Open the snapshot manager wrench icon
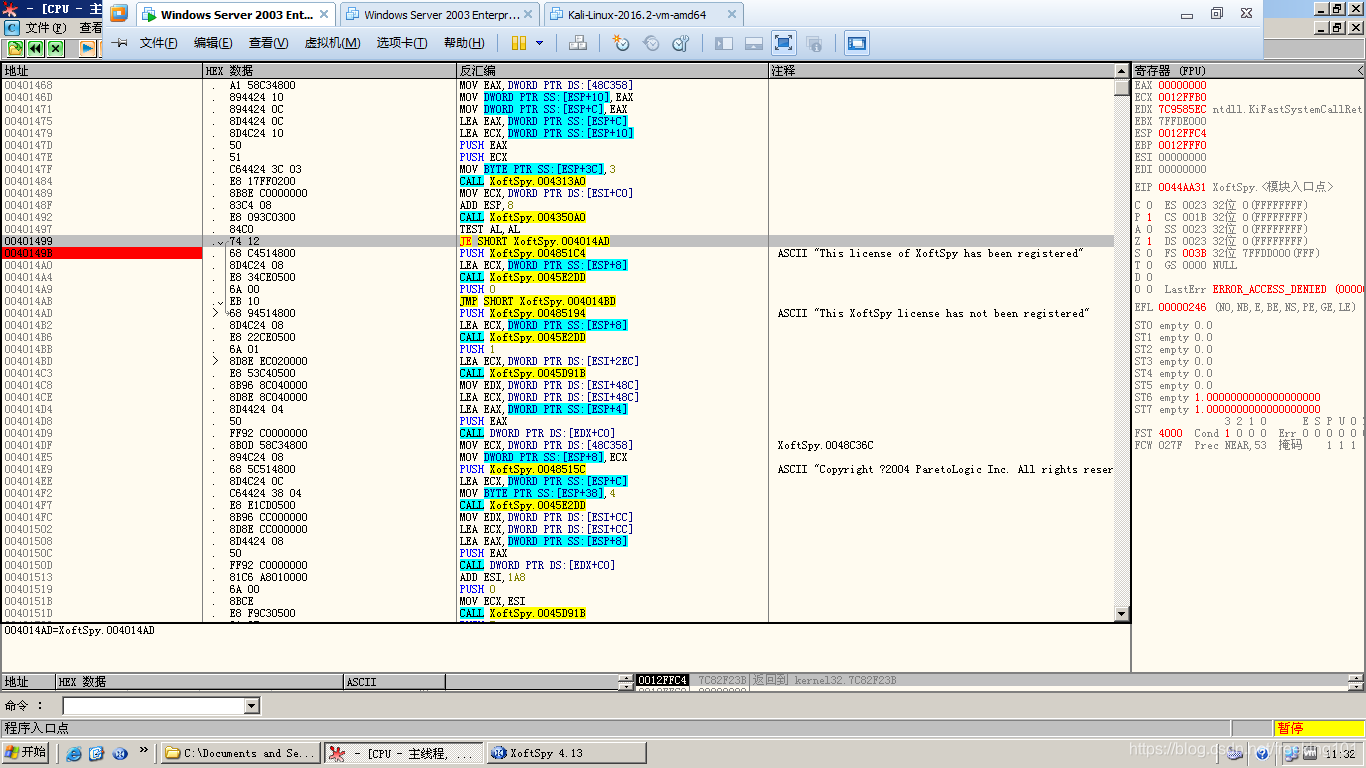The width and height of the screenshot is (1366, 768). point(681,43)
